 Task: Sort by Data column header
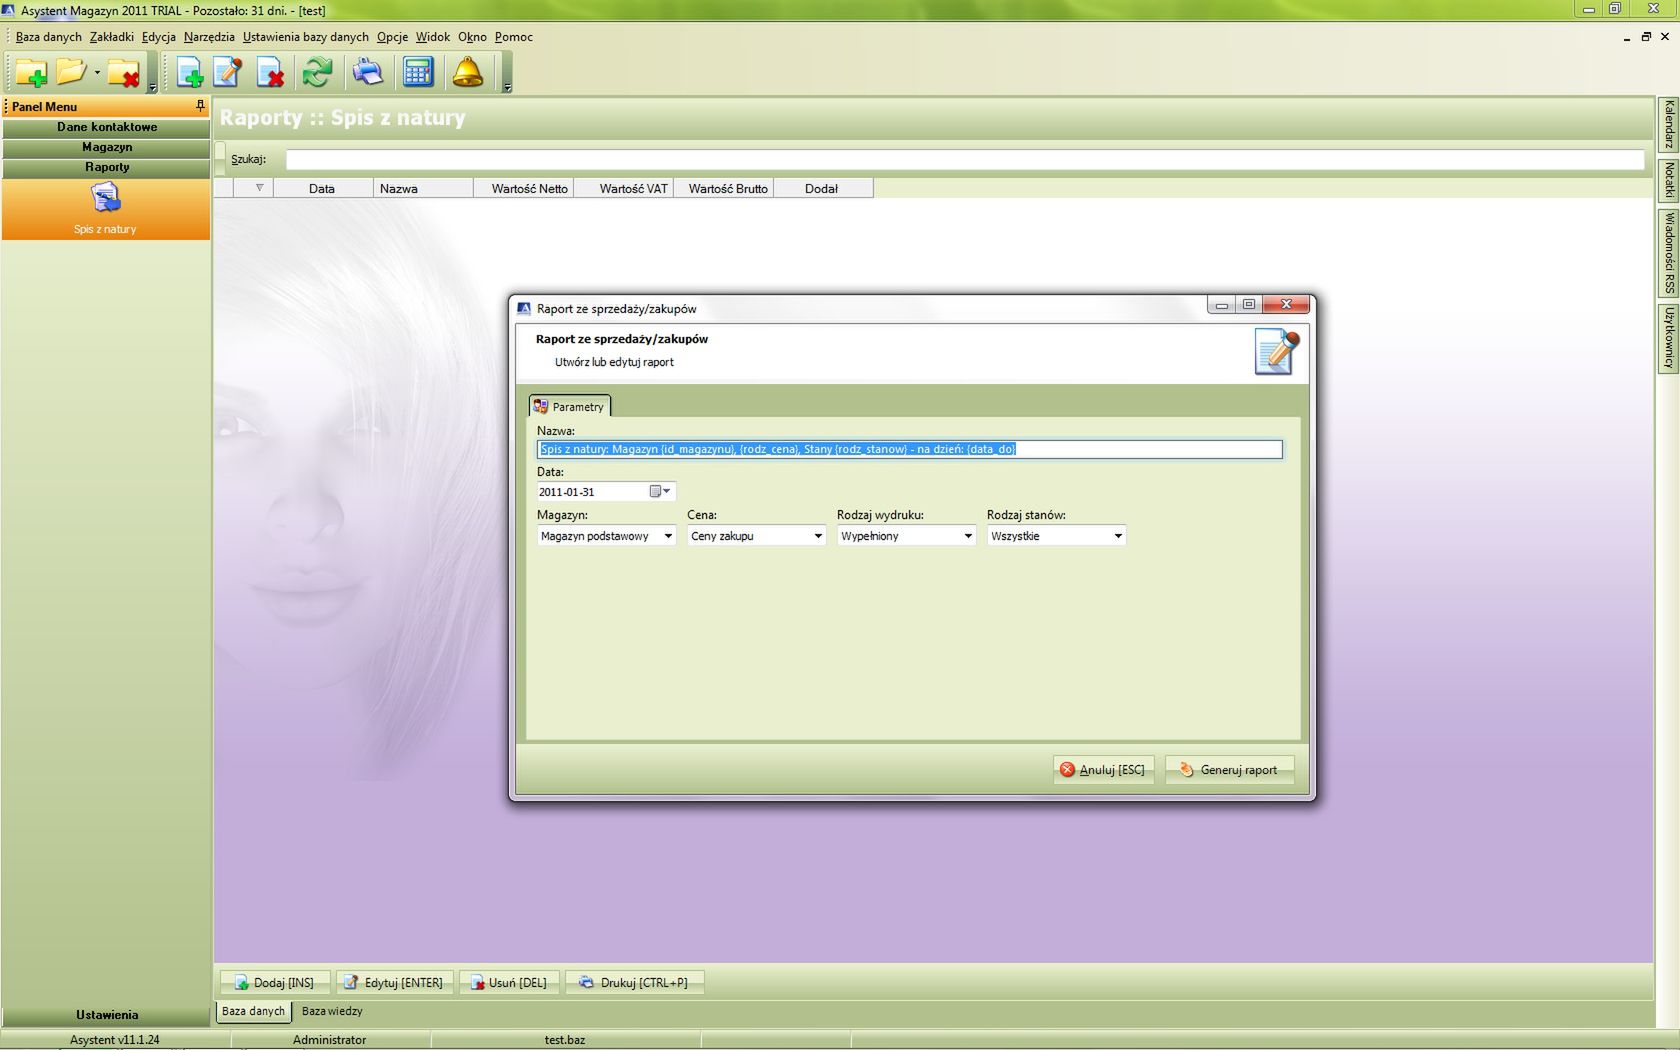(322, 188)
